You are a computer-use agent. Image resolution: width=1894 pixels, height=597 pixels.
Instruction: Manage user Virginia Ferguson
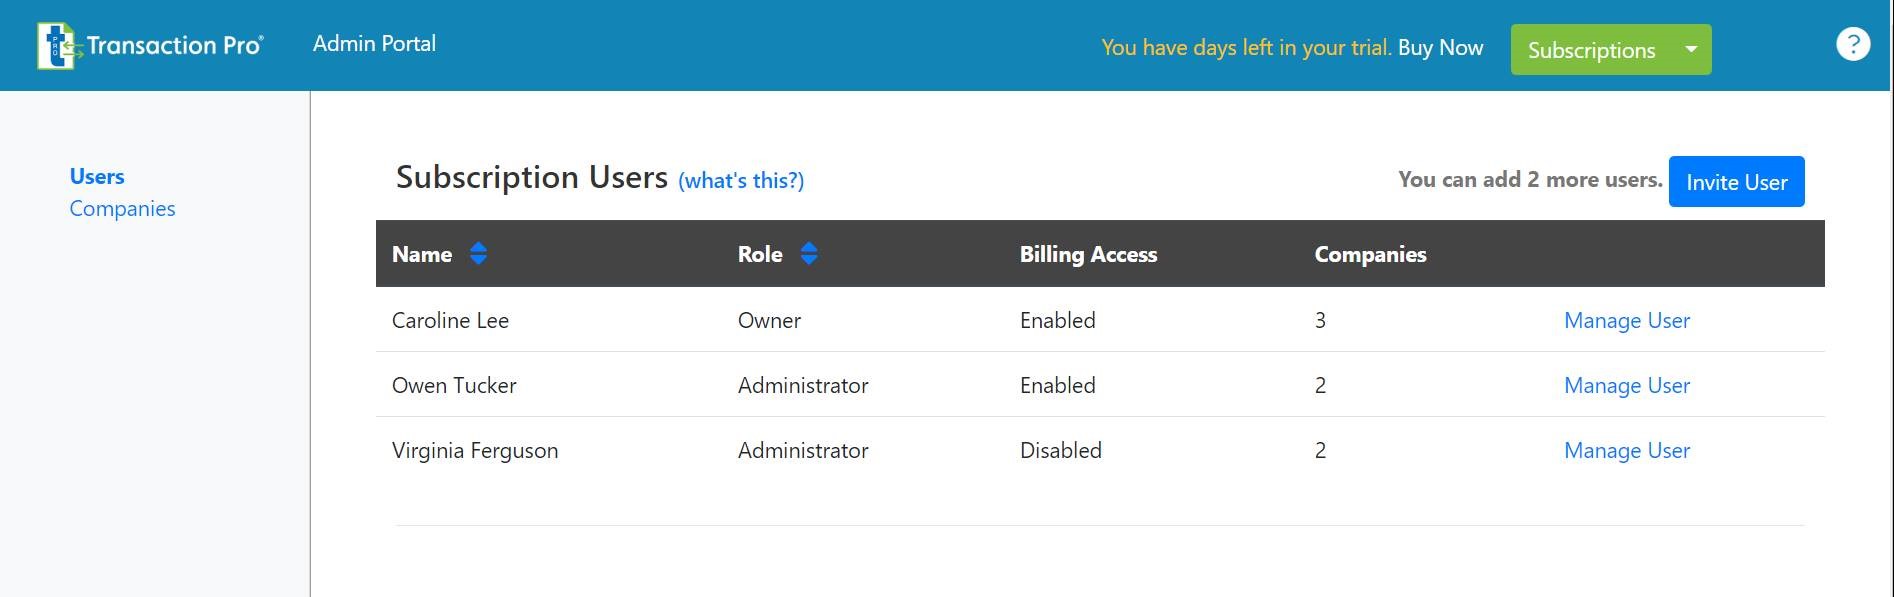point(1627,450)
